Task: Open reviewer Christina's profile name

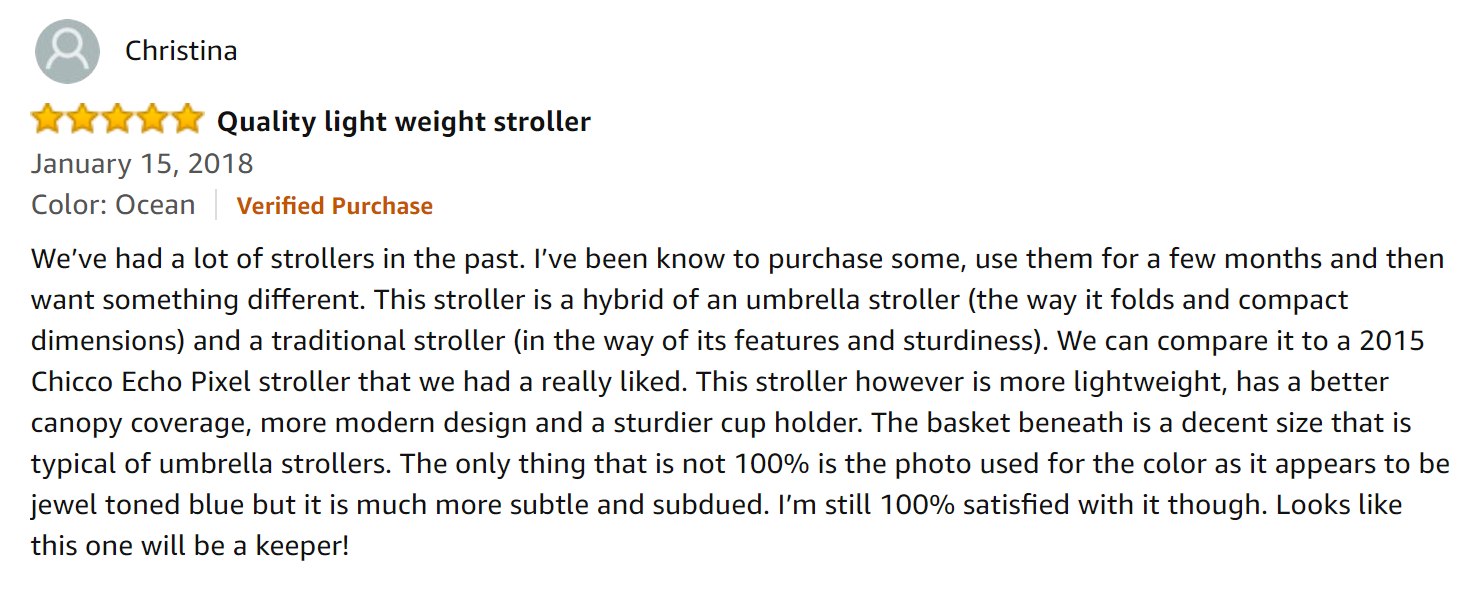Action: [x=181, y=51]
